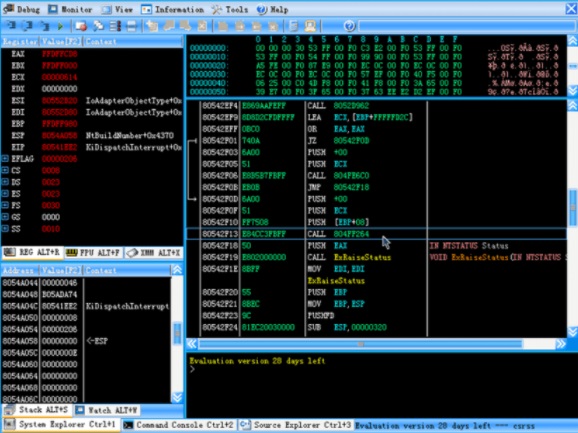This screenshot has width=578, height=433.
Task: Expand the DS segment register
Action: click(x=5, y=182)
